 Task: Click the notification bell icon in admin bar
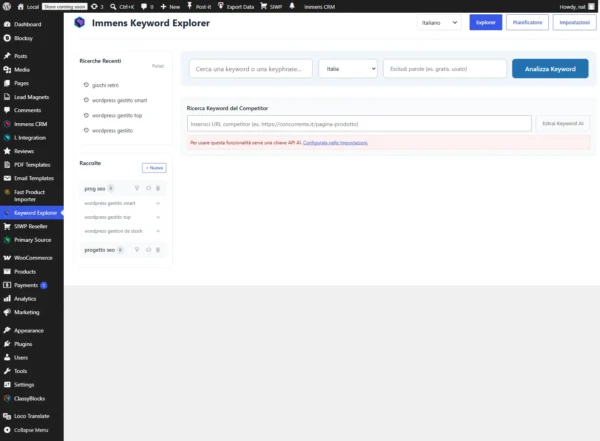[x=292, y=7]
